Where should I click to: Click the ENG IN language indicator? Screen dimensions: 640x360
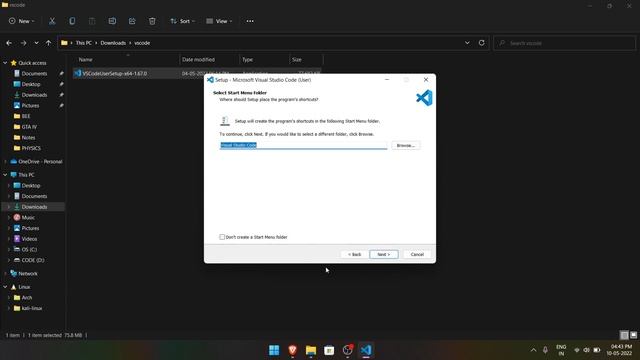(x=561, y=350)
